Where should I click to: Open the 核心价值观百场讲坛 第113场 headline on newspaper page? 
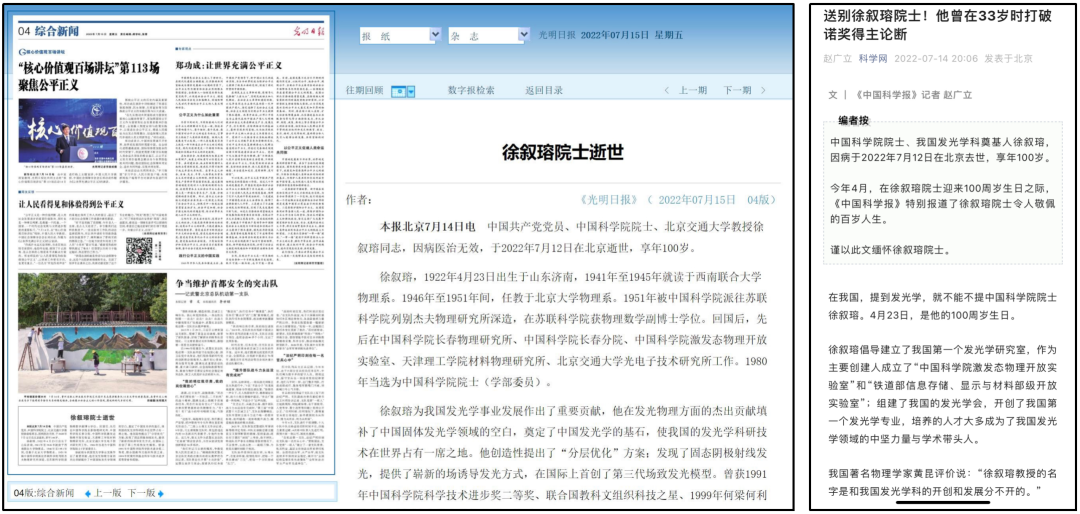tap(89, 76)
